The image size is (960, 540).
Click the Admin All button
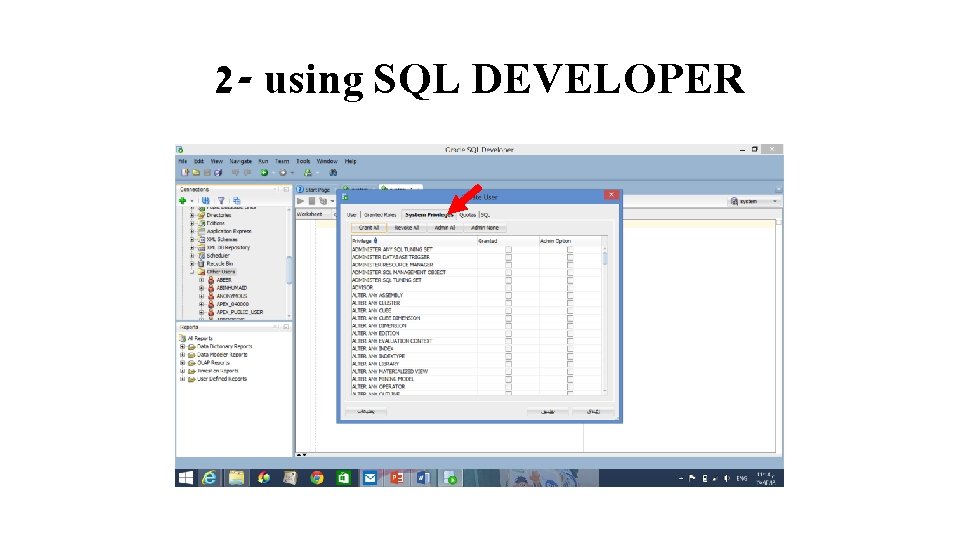tap(445, 228)
